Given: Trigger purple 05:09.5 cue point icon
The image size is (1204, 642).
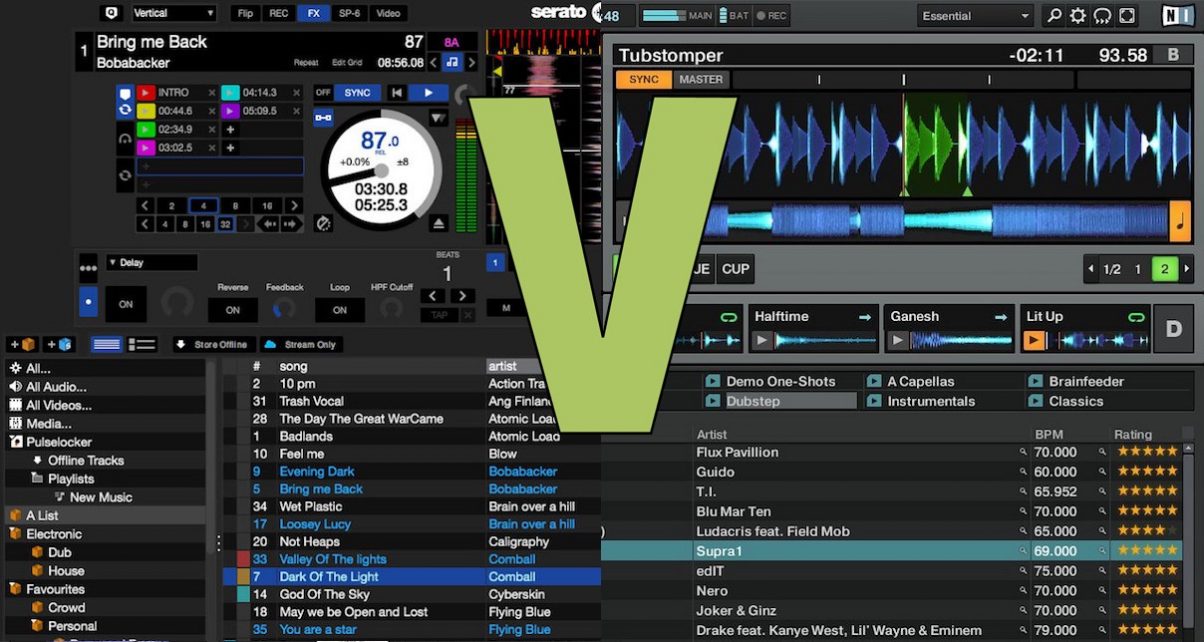Looking at the screenshot, I should pyautogui.click(x=230, y=111).
